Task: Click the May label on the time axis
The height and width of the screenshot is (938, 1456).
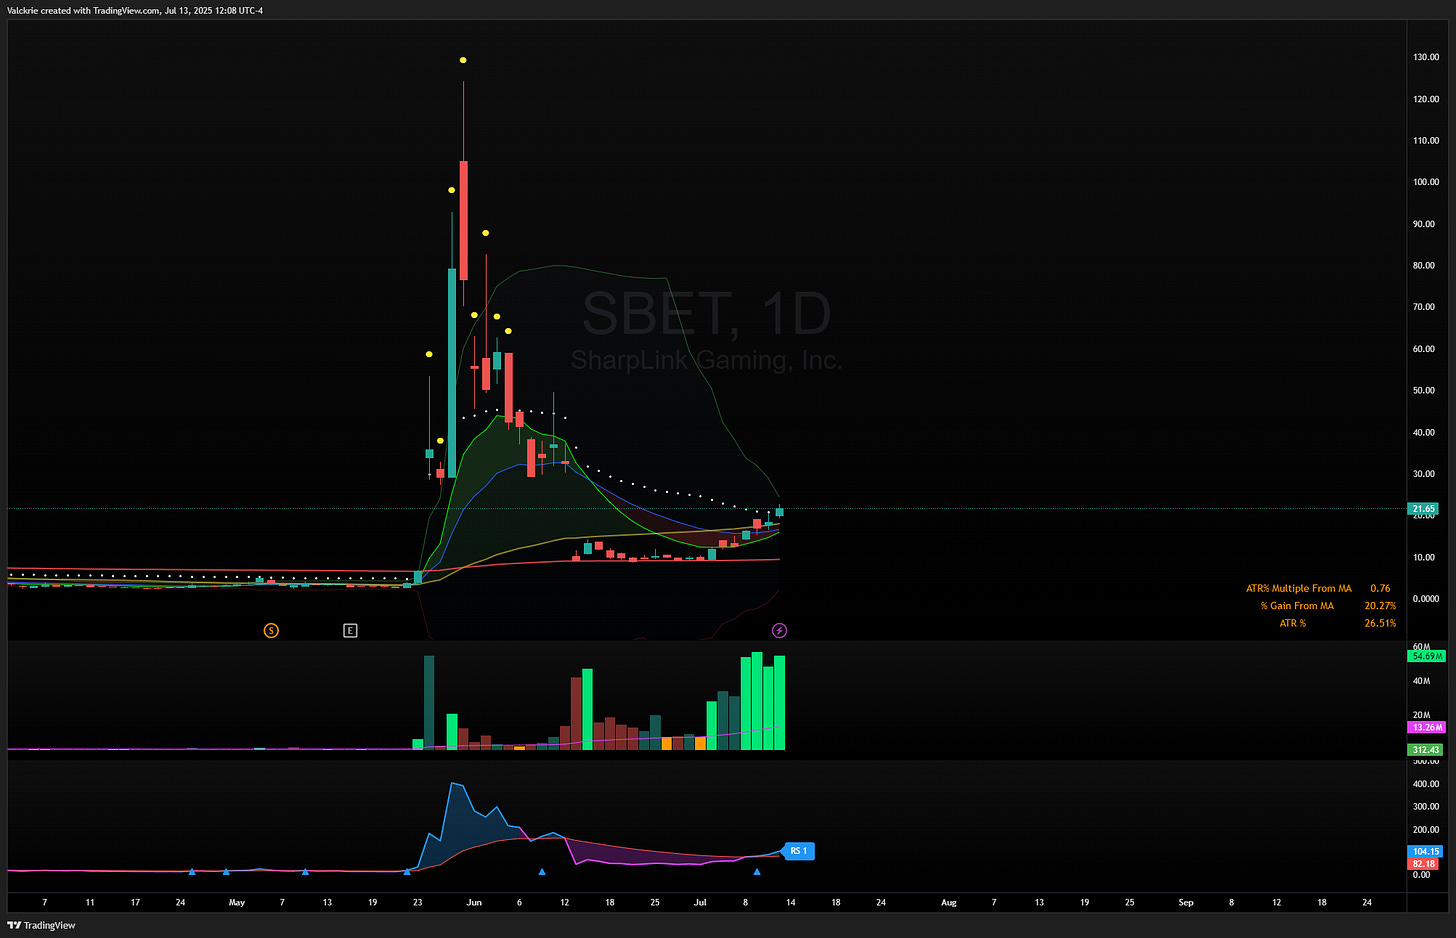Action: point(237,902)
